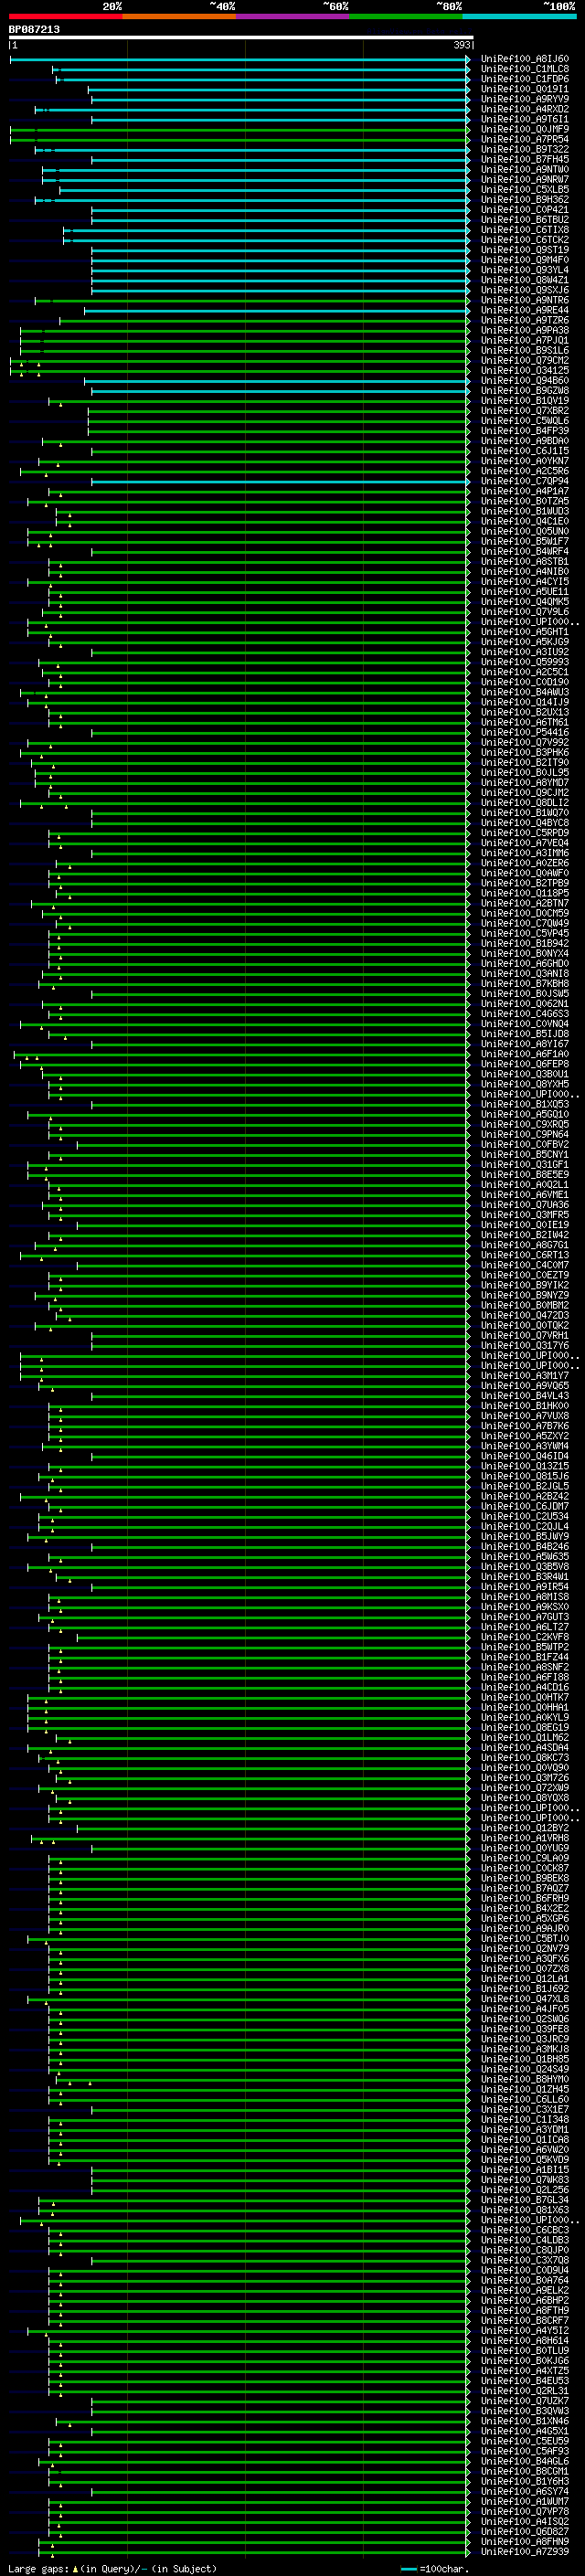Click the UniRef100_A9PA38 label
Image resolution: width=585 pixels, height=2576 pixels.
coord(524,330)
